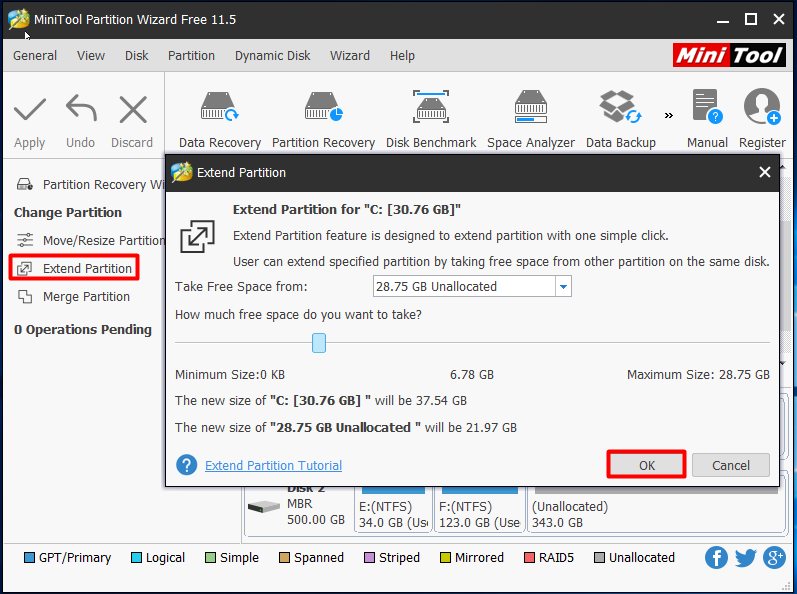The height and width of the screenshot is (594, 797).
Task: Click the Register user icon
Action: click(762, 107)
